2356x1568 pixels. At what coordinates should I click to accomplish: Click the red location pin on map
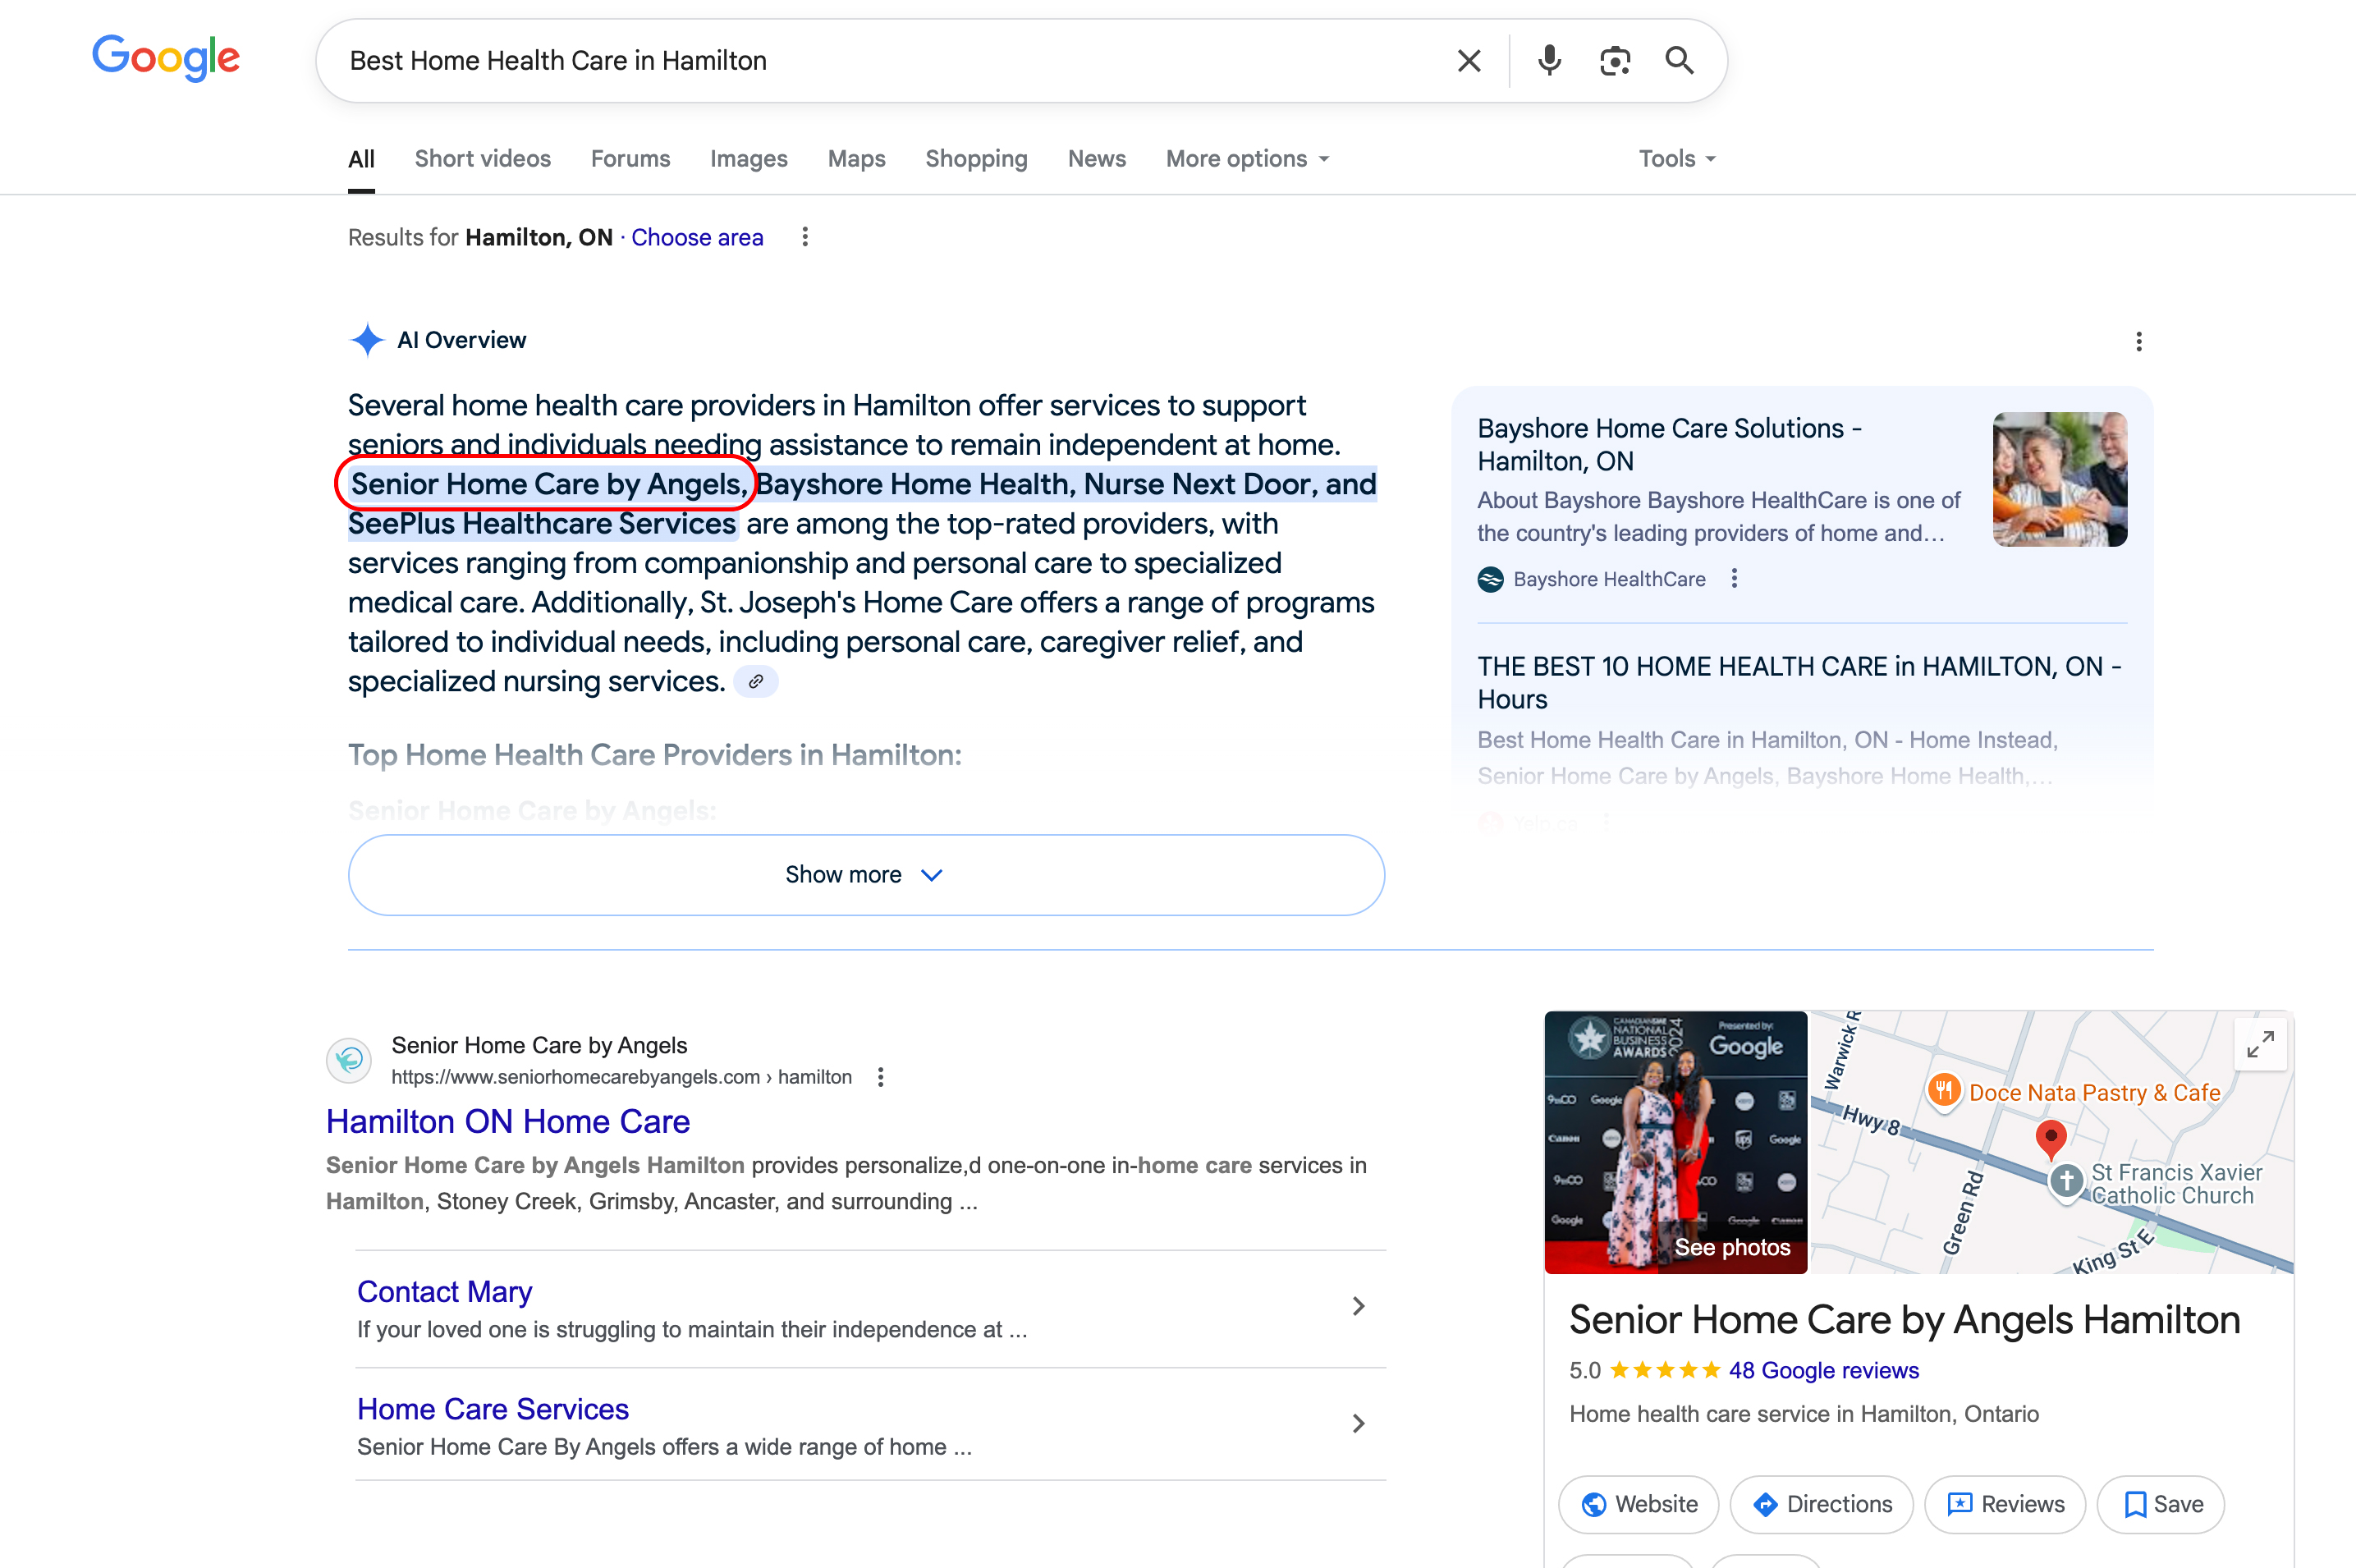[2050, 1139]
